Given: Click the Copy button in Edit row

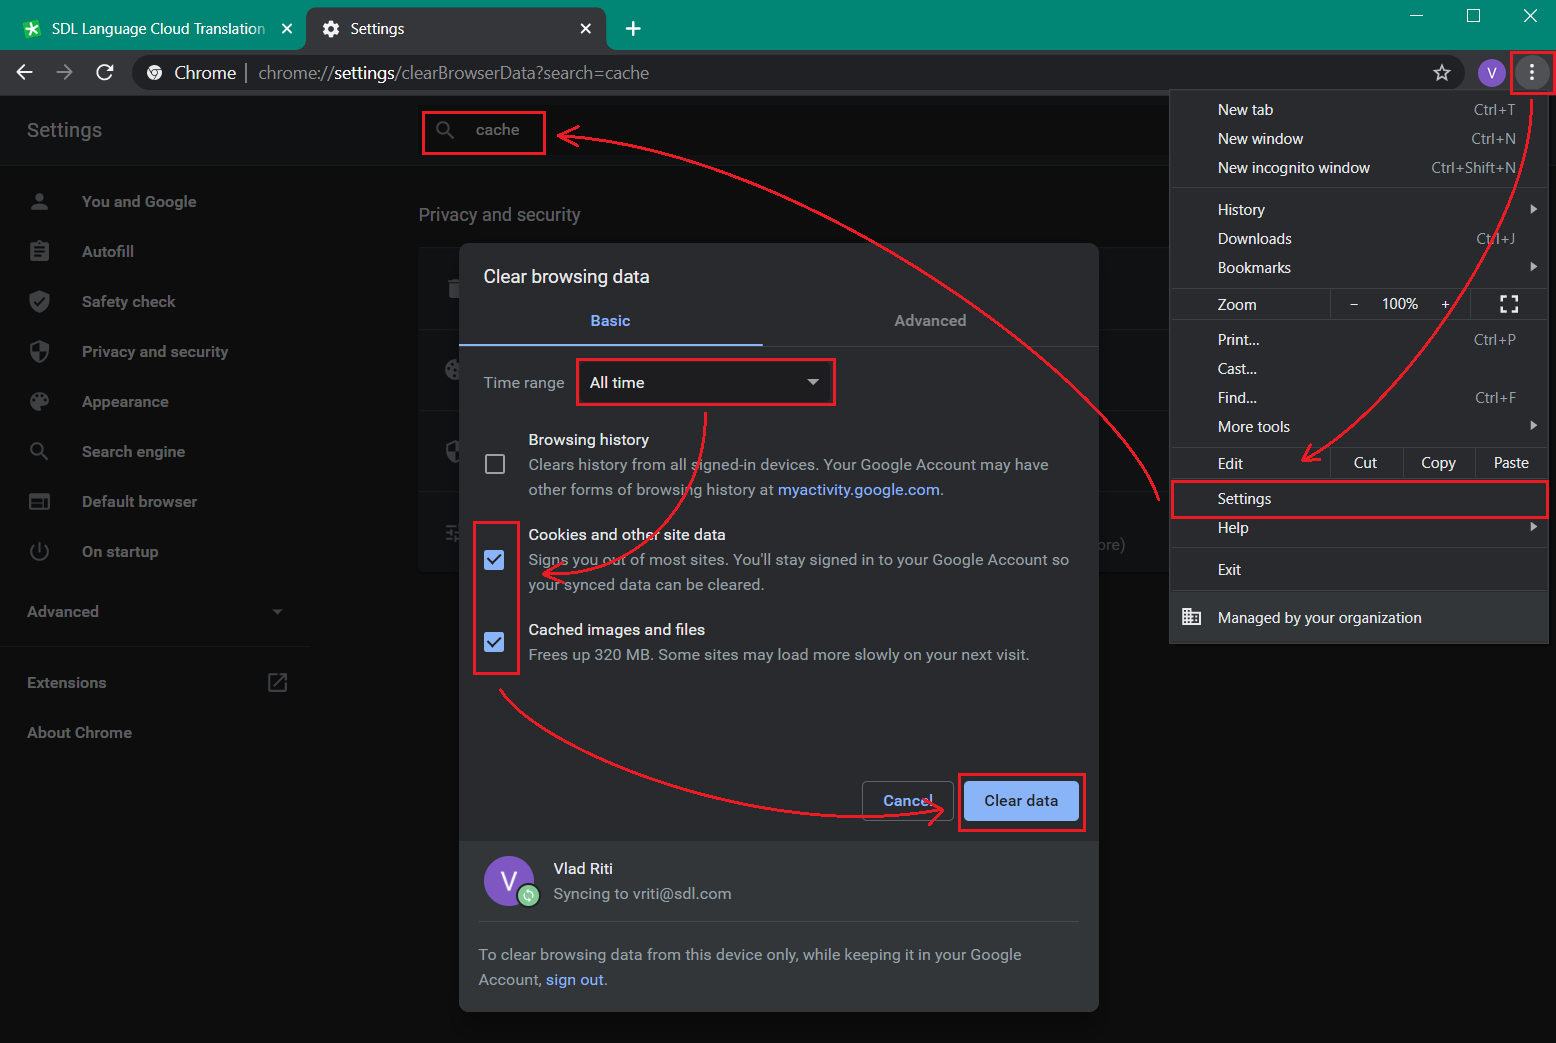Looking at the screenshot, I should [x=1438, y=462].
